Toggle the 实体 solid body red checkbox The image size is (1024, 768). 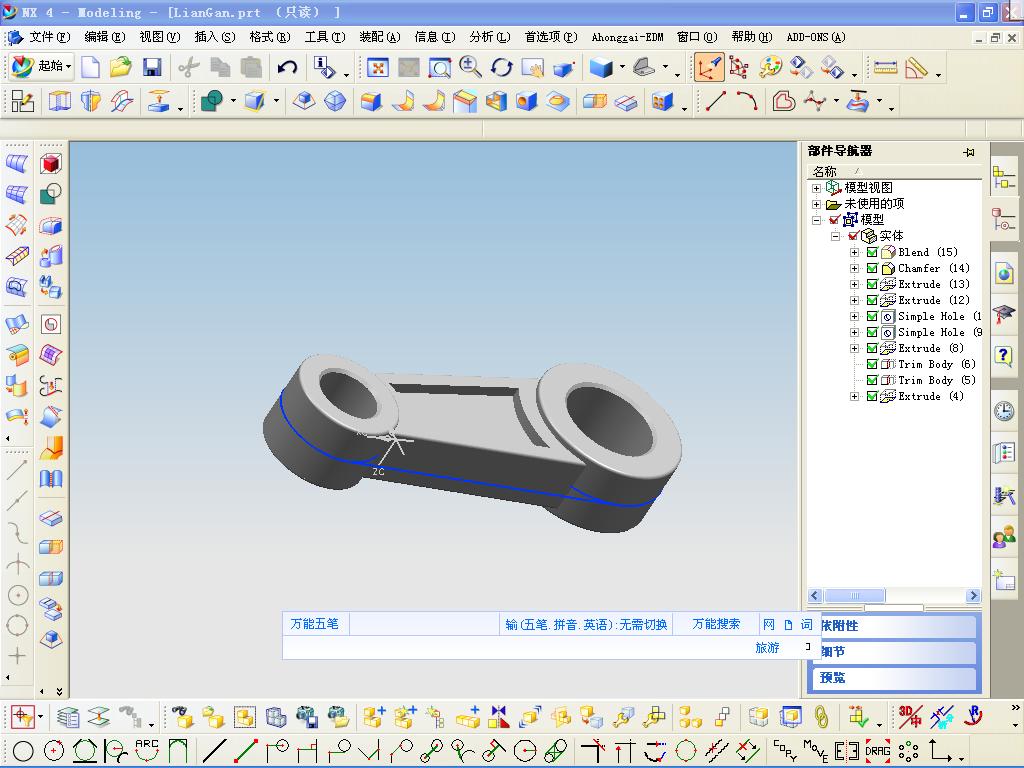854,236
